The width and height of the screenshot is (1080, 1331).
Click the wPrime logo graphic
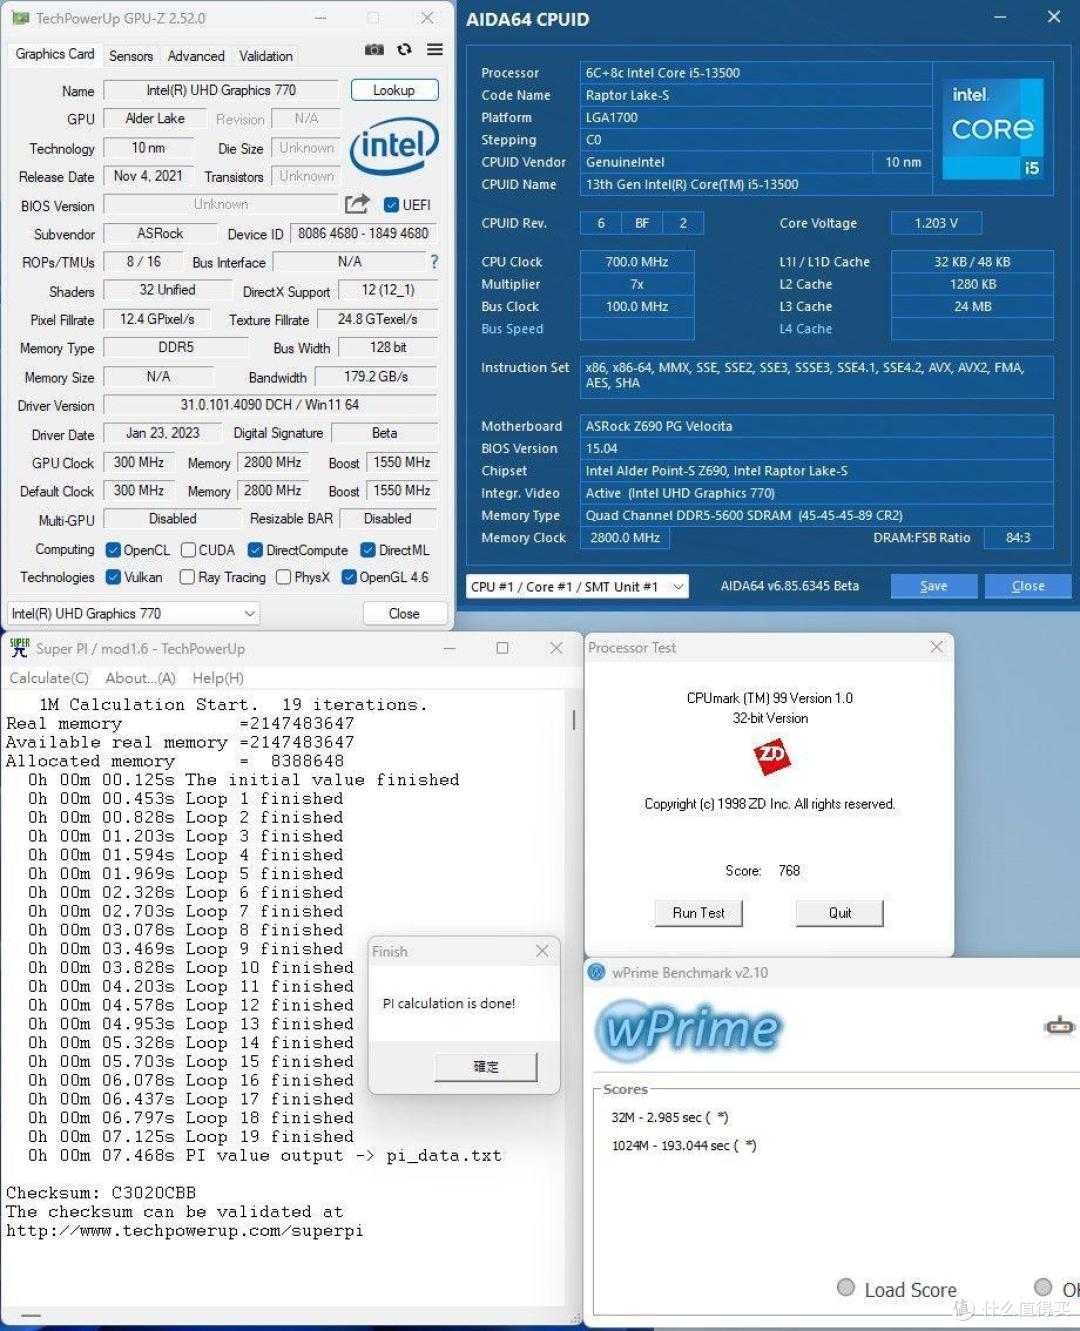click(688, 1030)
